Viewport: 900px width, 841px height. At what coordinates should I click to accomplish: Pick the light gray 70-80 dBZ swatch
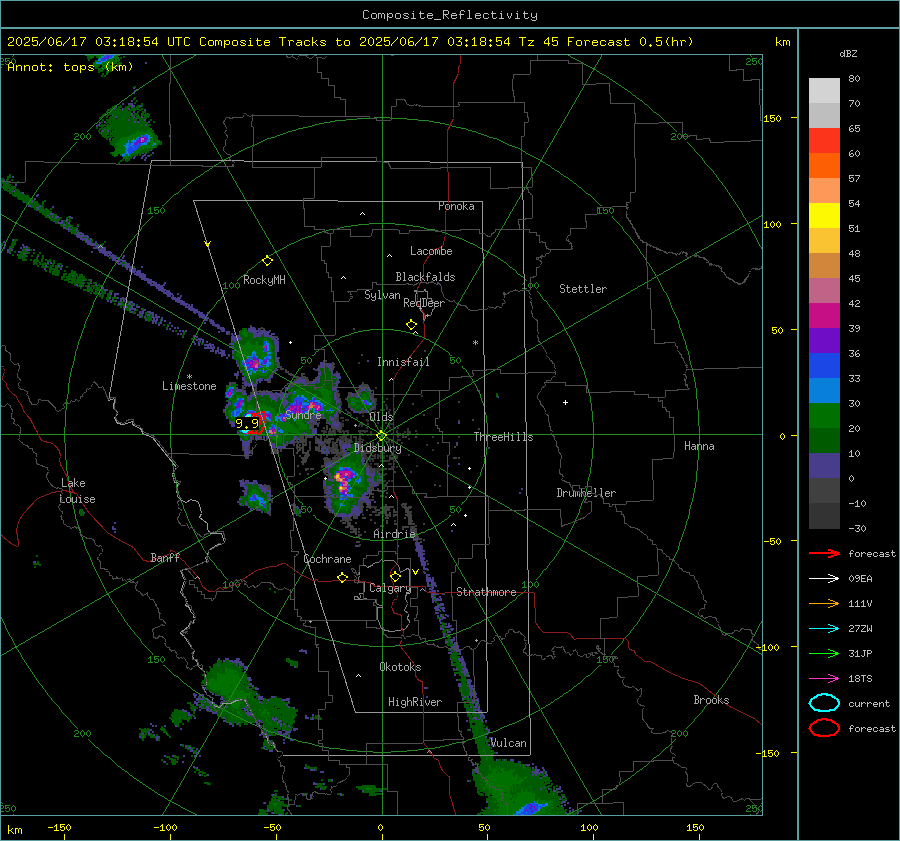point(824,91)
